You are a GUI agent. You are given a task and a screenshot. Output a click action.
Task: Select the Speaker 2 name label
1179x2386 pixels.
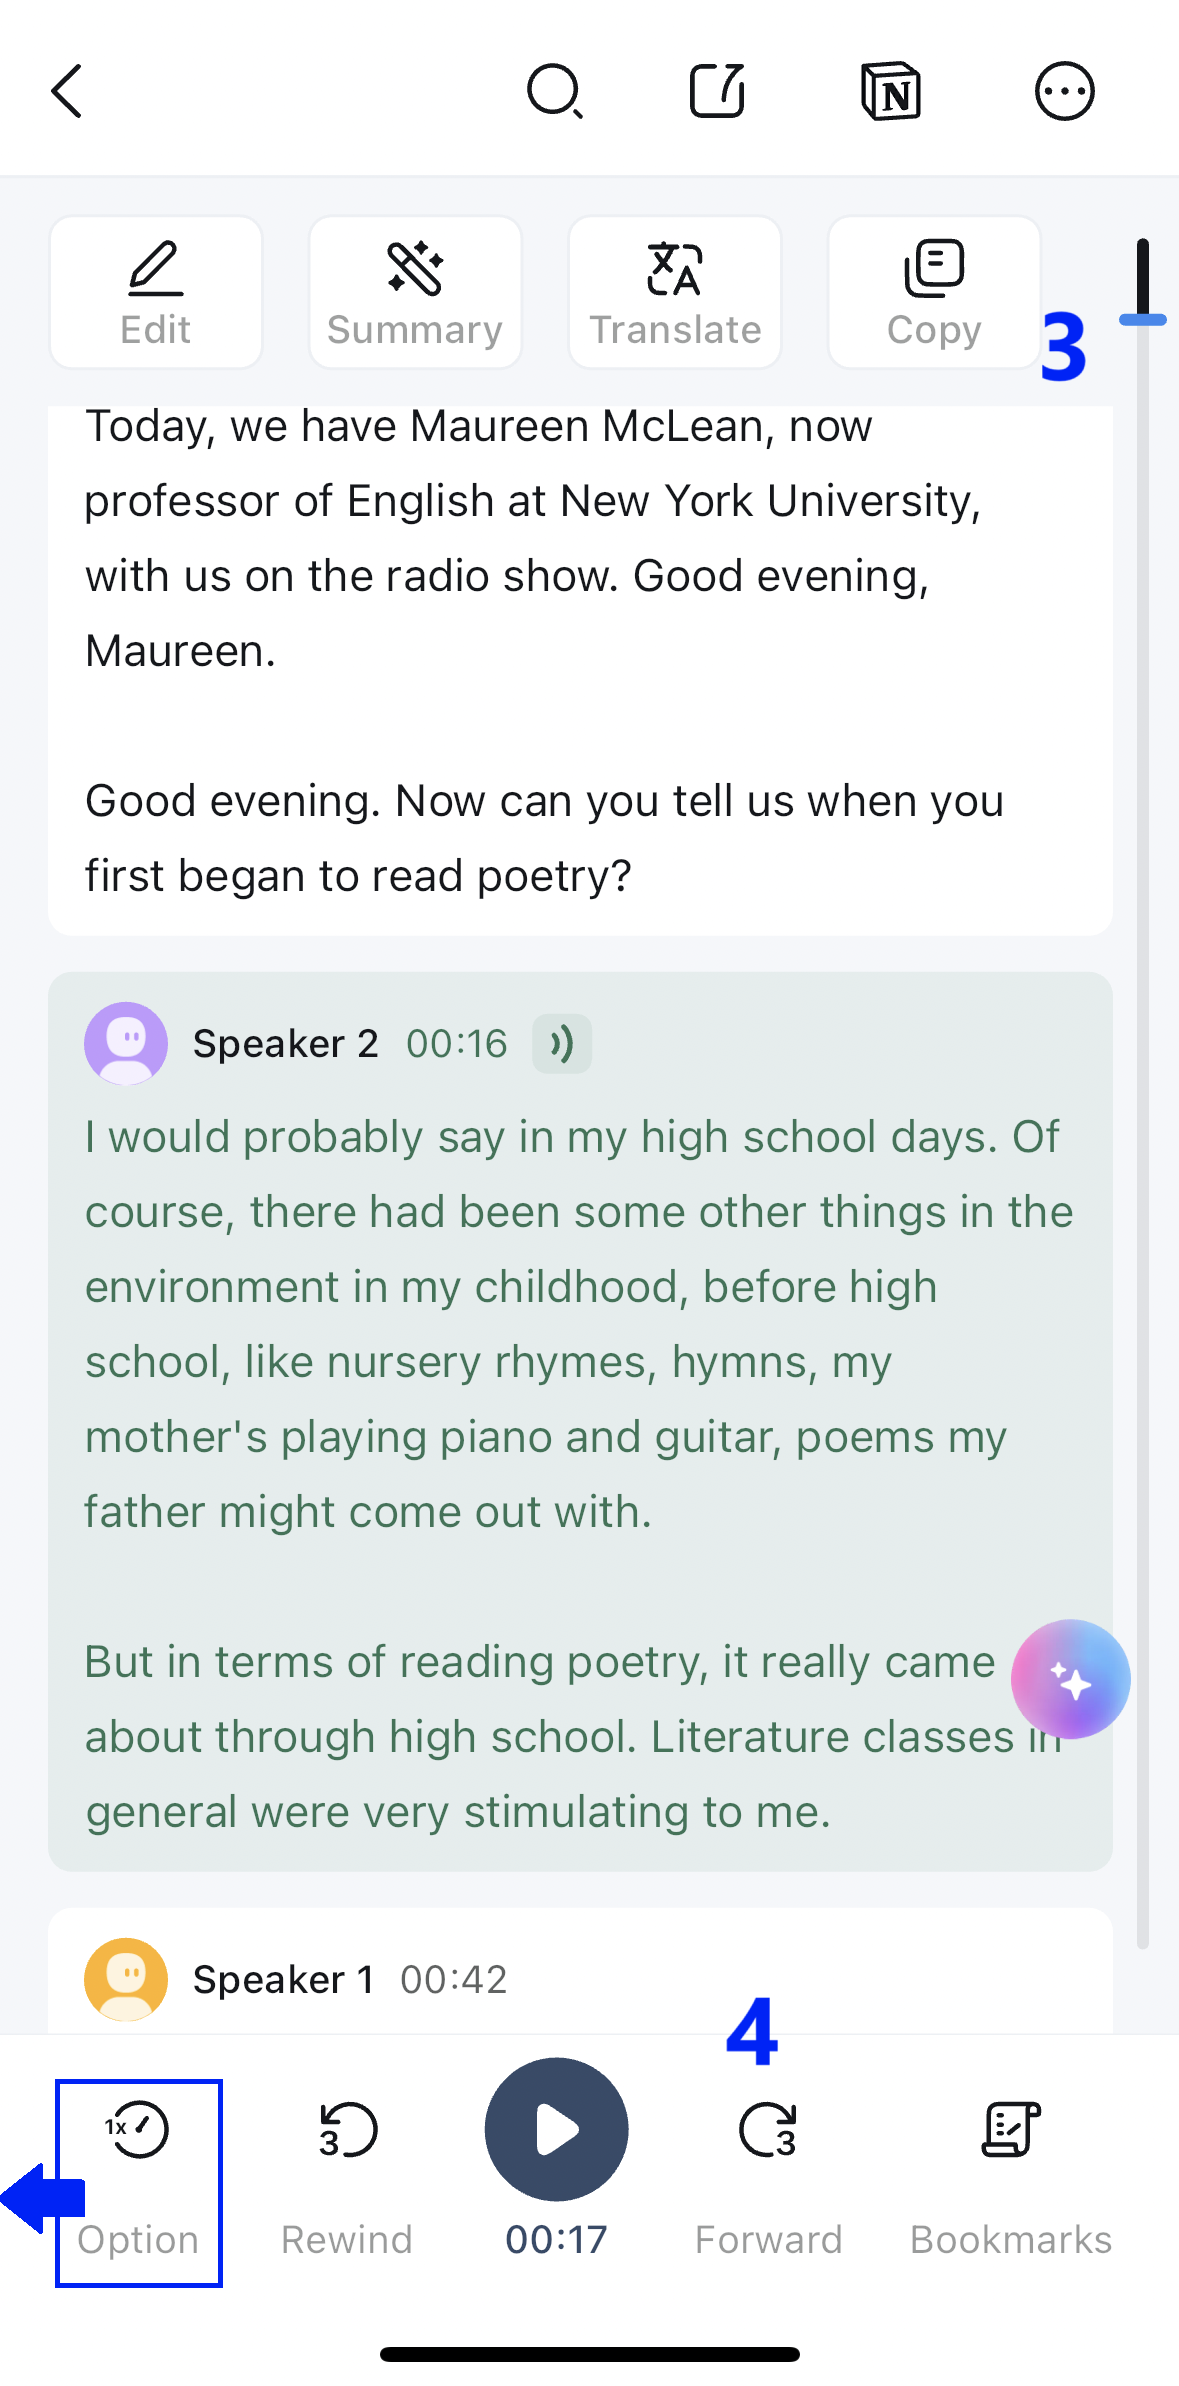(285, 1044)
